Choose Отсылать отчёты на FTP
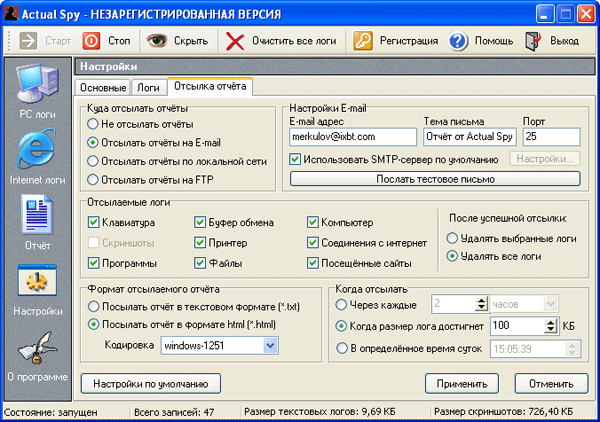This screenshot has height=422, width=600. pos(93,179)
